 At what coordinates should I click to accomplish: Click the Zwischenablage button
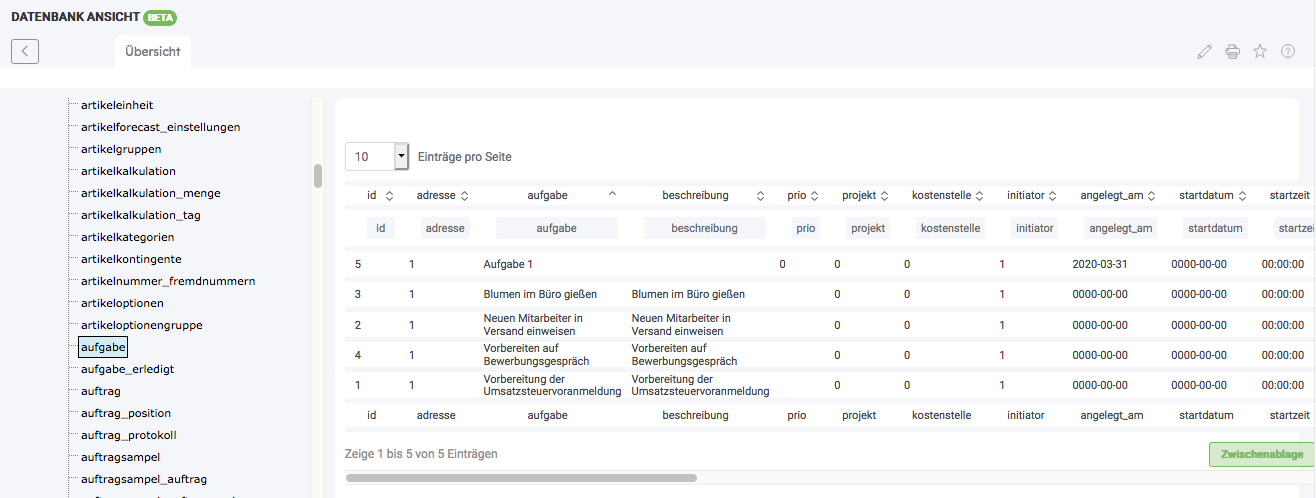click(1261, 454)
